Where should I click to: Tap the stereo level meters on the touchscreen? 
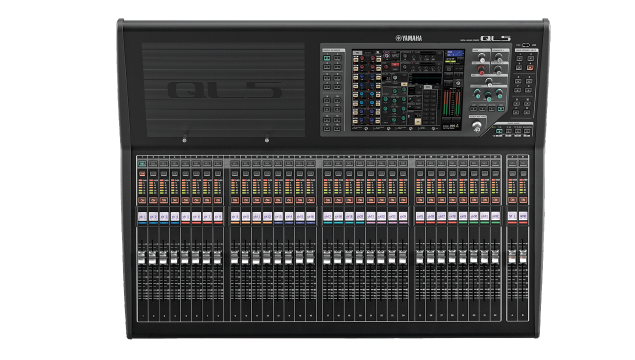coord(452,103)
